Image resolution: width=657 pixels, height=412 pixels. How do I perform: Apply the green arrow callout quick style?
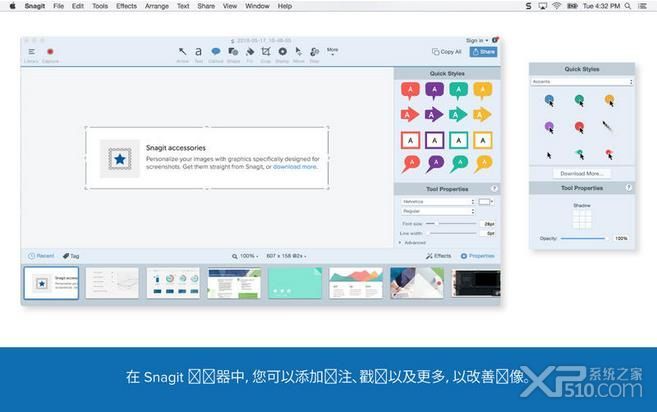click(x=458, y=114)
